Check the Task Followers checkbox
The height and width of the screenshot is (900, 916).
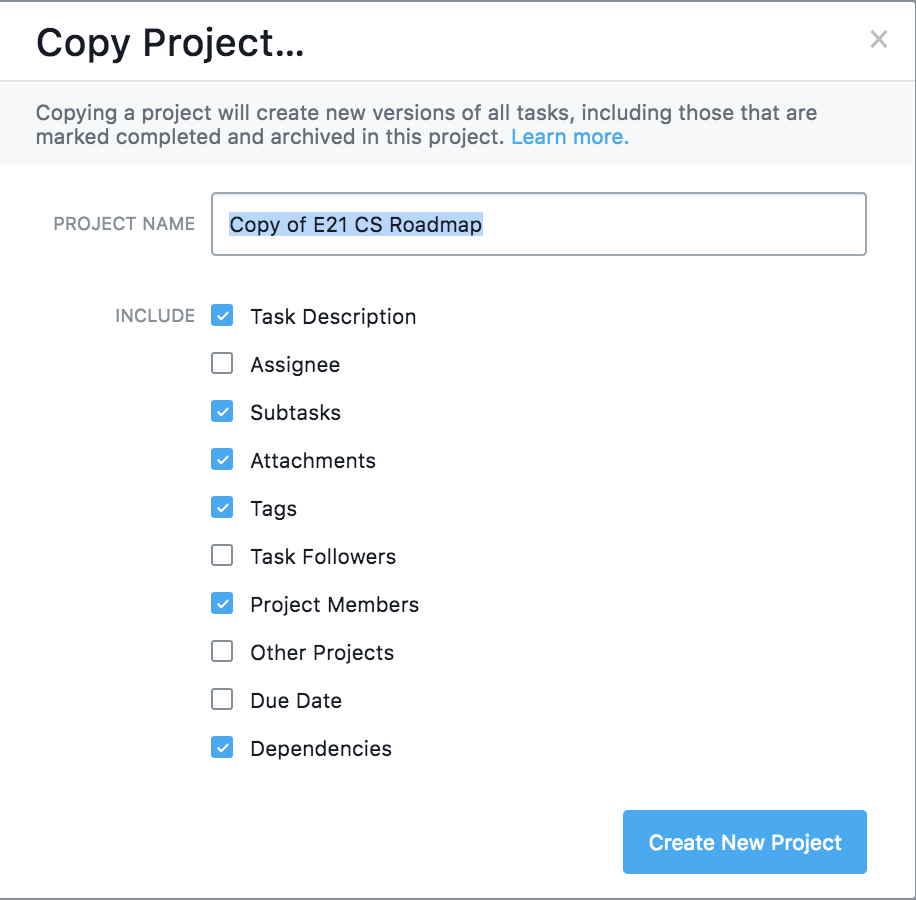coord(222,556)
